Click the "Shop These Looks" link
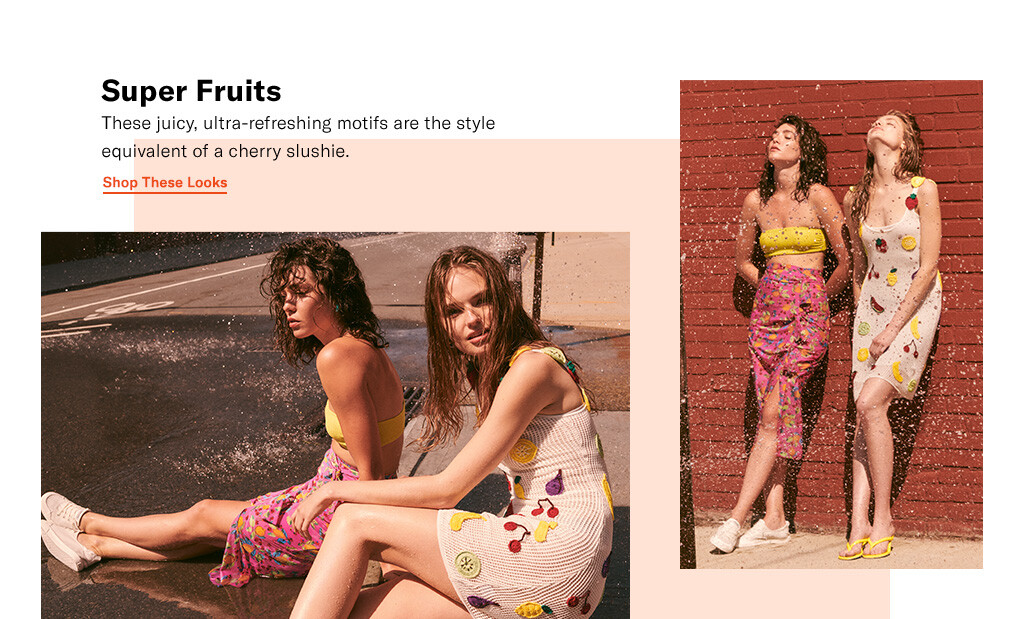 [x=165, y=183]
